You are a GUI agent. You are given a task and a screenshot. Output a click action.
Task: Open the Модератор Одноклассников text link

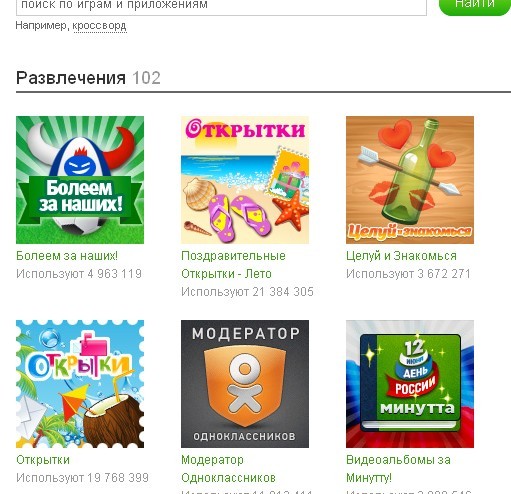pos(228,469)
